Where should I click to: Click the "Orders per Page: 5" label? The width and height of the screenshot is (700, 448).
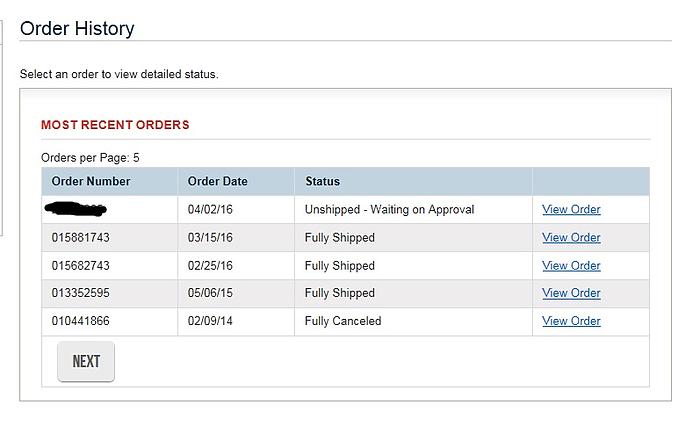click(90, 158)
